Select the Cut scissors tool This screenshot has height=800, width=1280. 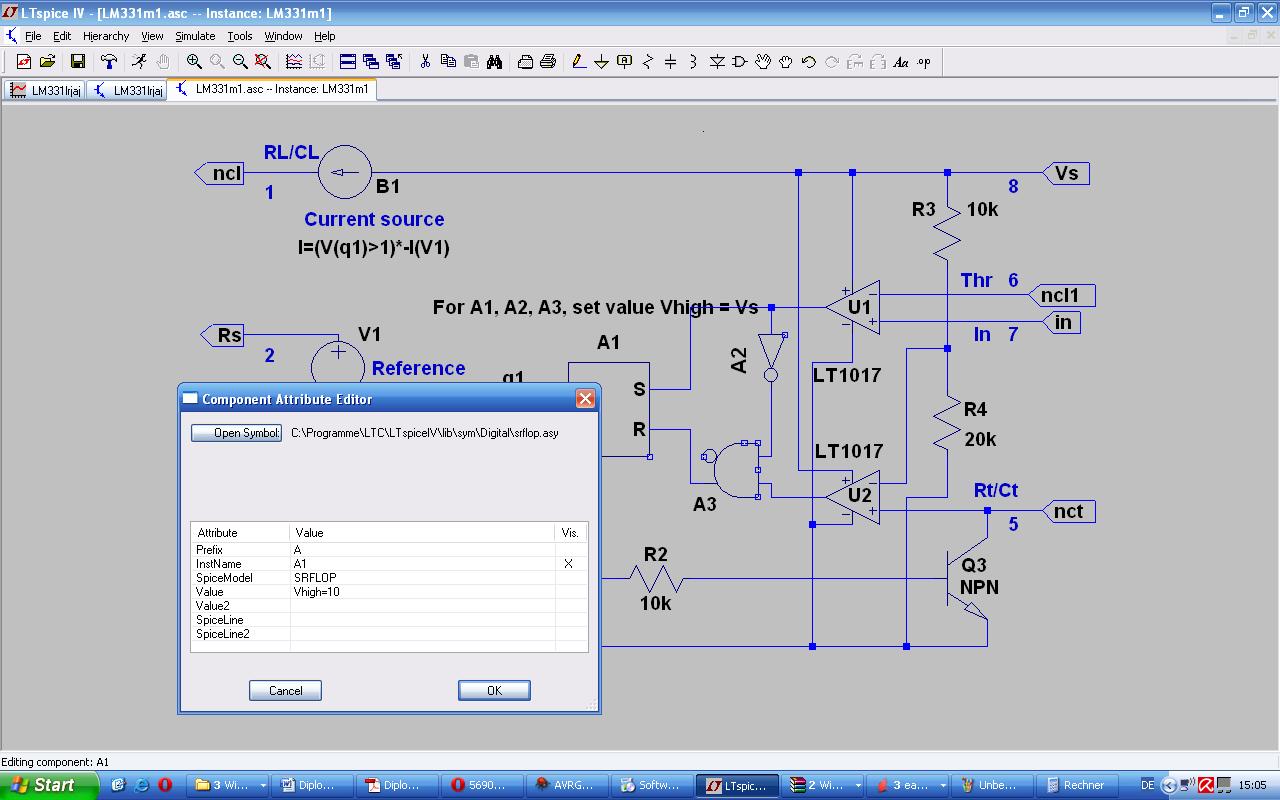(425, 62)
